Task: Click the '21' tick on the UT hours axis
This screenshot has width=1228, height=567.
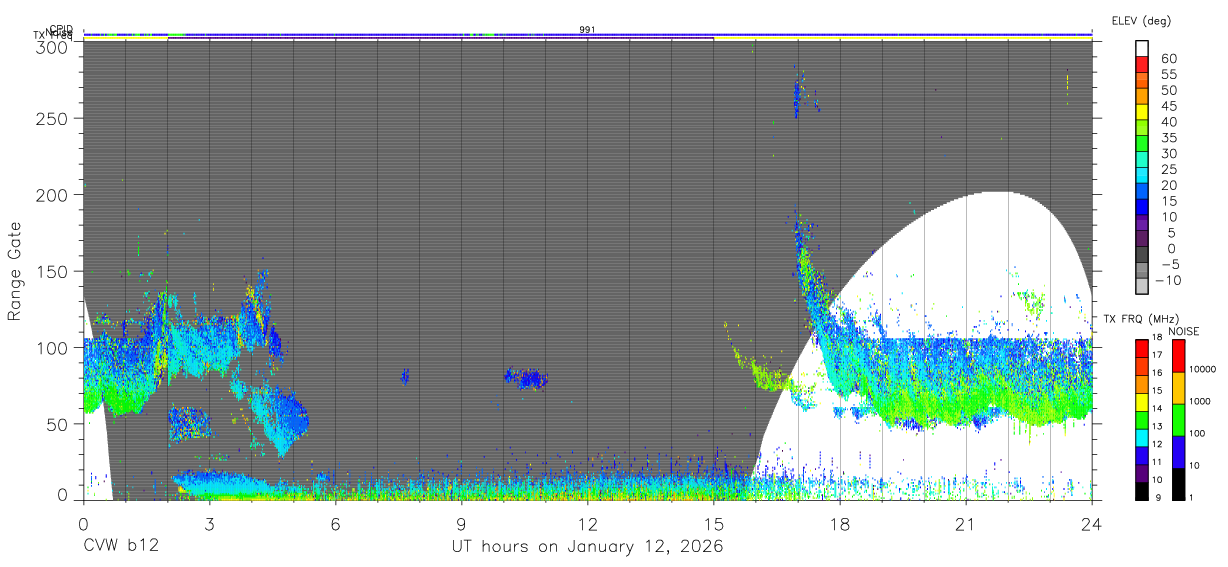Action: (965, 523)
